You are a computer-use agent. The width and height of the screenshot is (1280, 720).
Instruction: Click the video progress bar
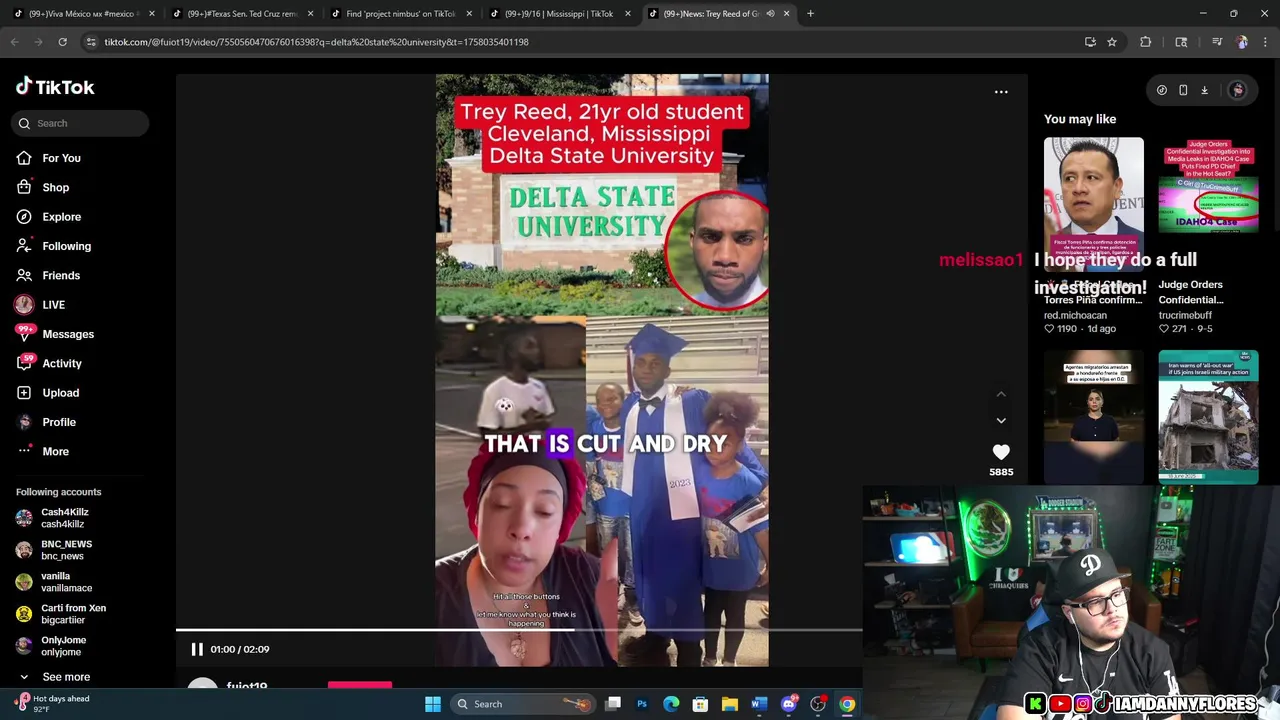pos(519,630)
